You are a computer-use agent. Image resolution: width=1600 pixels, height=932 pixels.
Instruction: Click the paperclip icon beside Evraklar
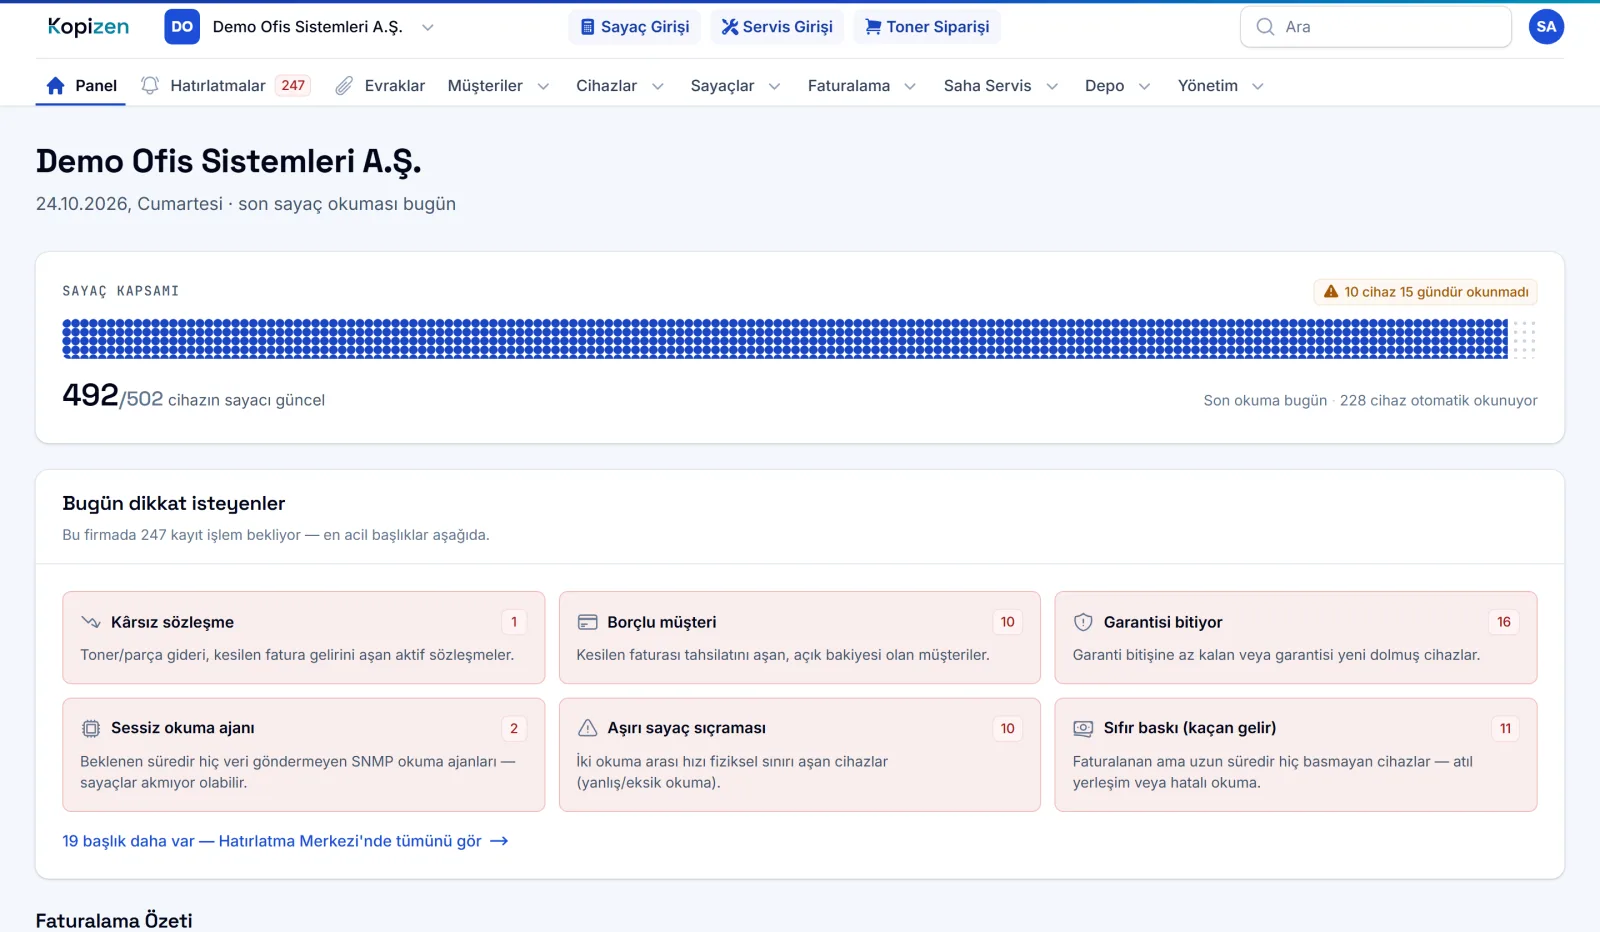click(344, 86)
